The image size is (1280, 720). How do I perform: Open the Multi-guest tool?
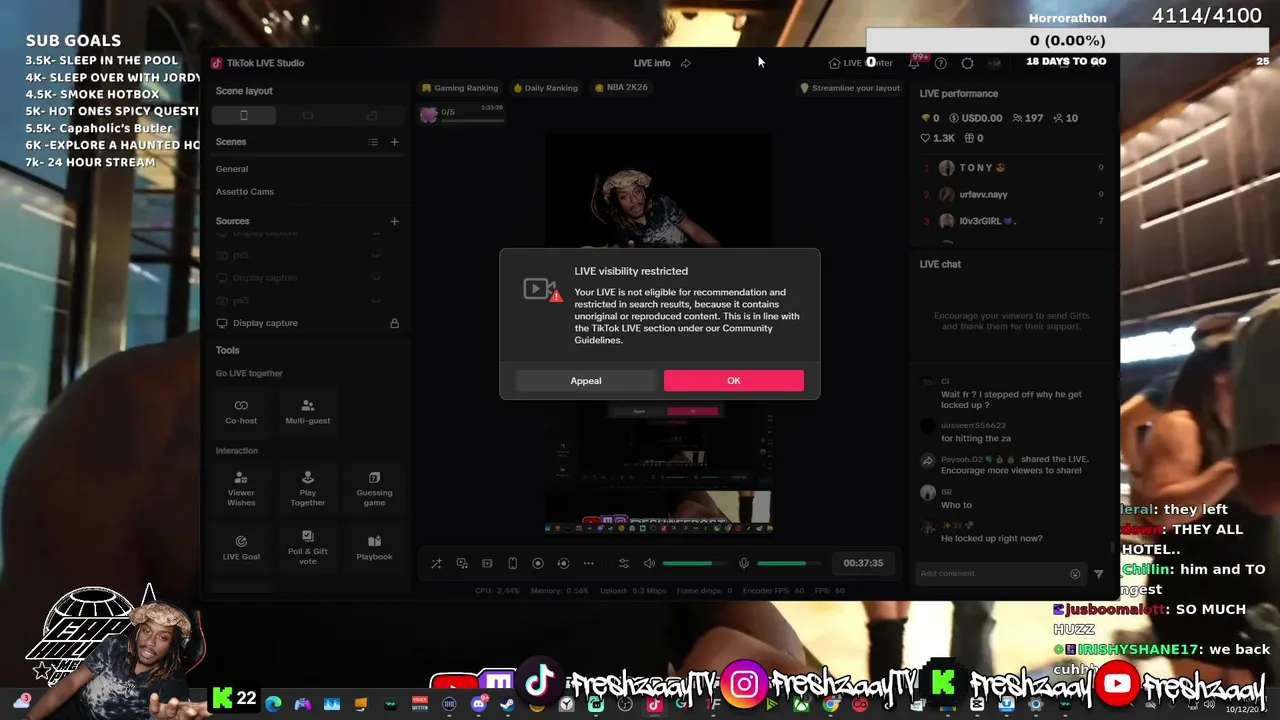coord(307,411)
